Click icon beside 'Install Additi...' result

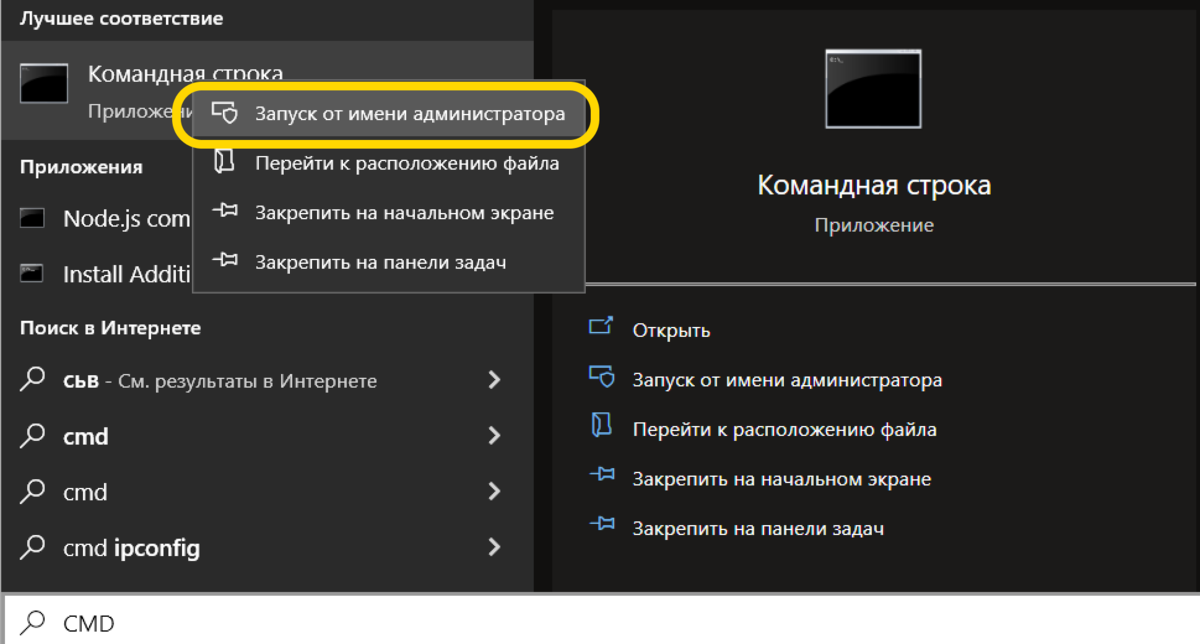pyautogui.click(x=33, y=273)
